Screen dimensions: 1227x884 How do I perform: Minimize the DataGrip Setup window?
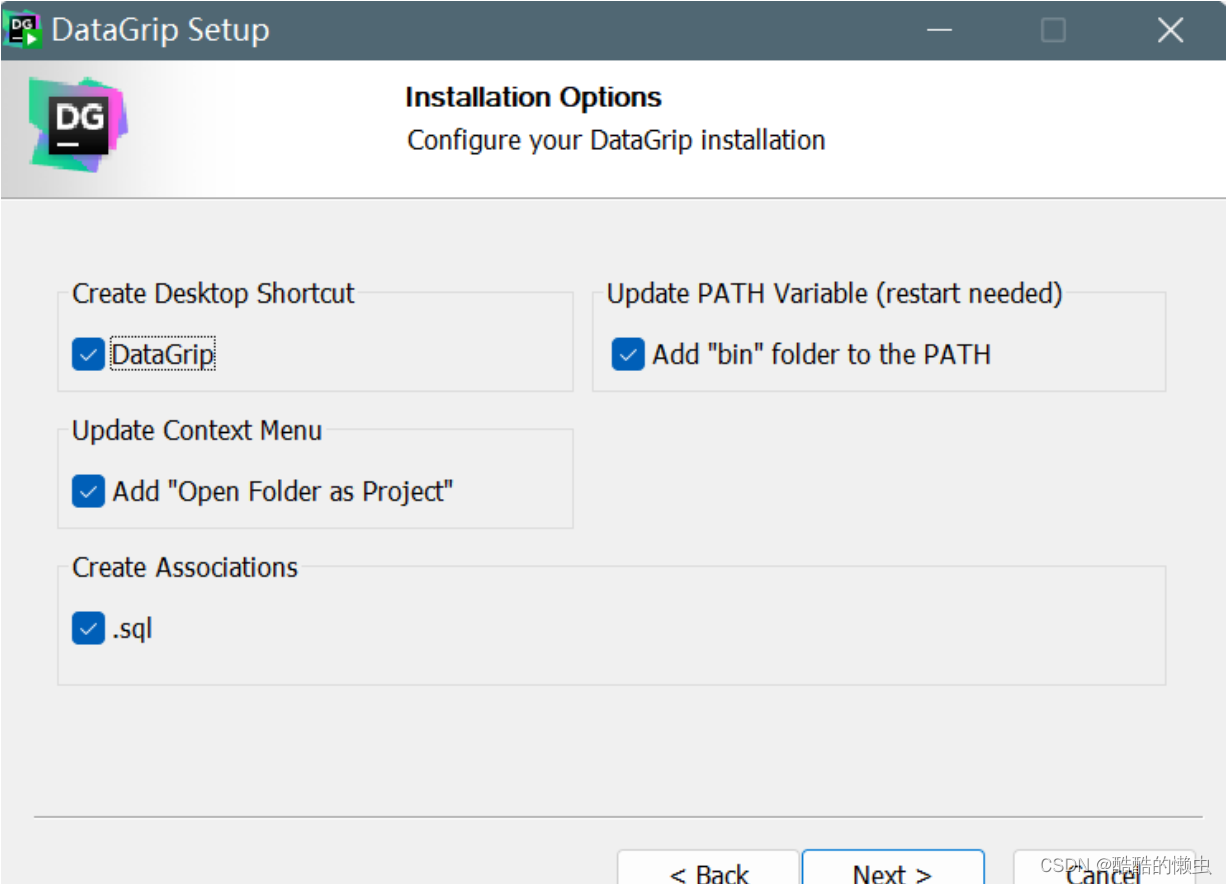coord(939,31)
